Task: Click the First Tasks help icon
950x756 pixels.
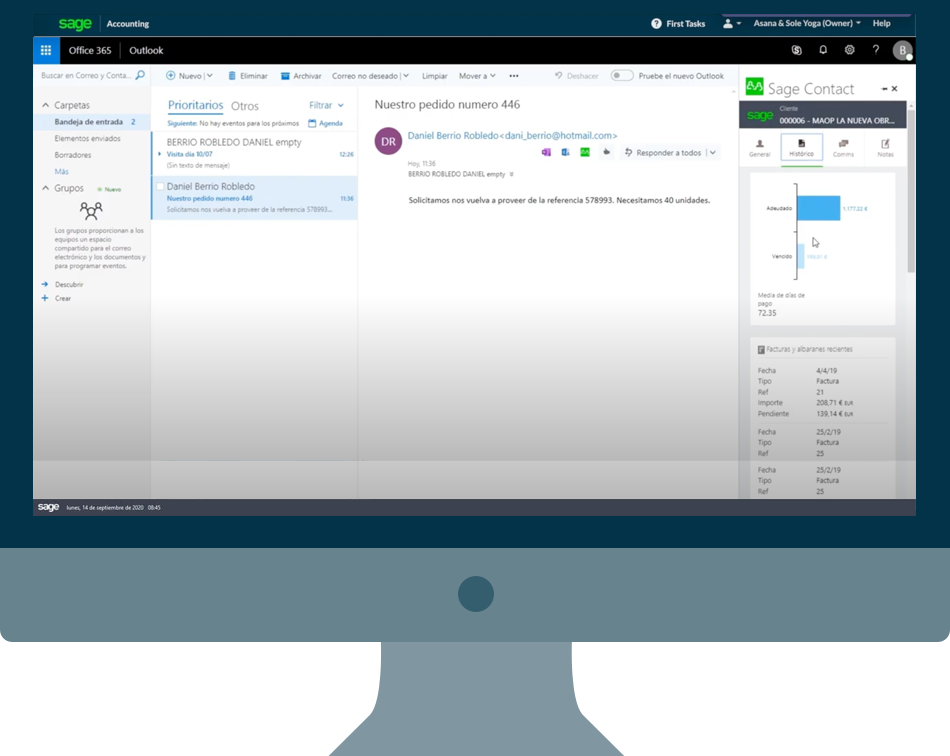Action: [656, 24]
